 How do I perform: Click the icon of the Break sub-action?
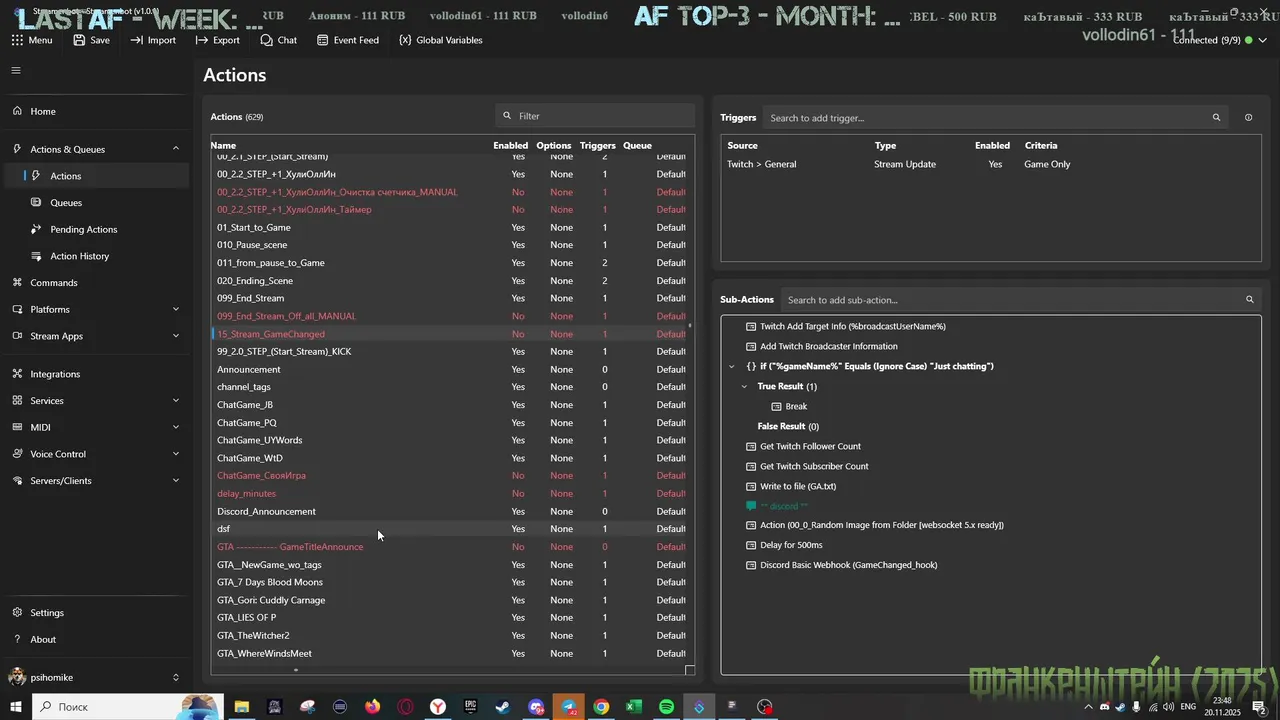(777, 406)
